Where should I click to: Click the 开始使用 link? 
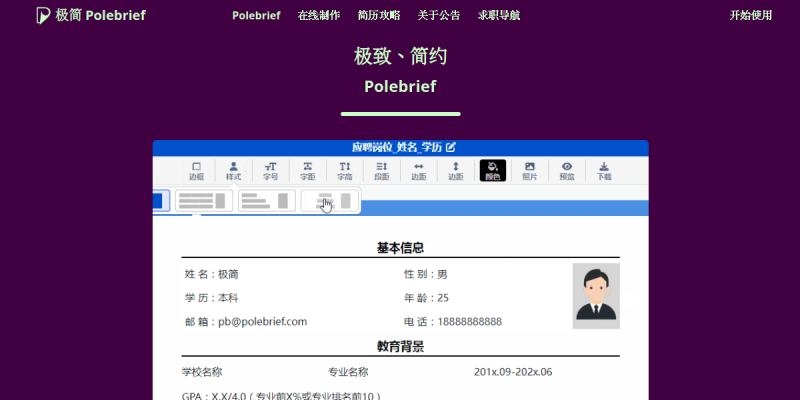(751, 15)
